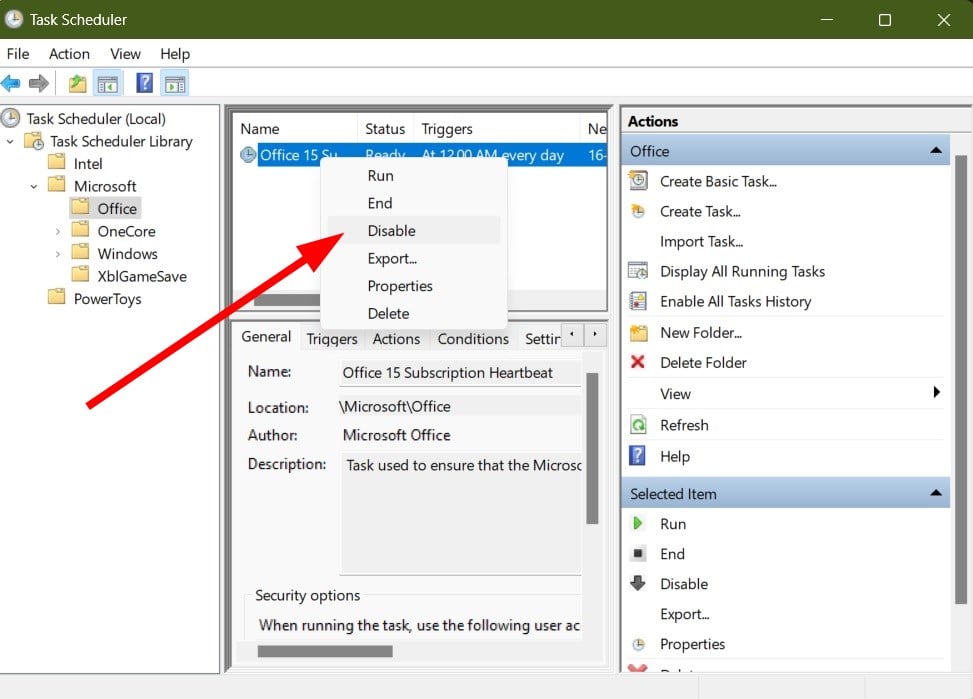Screen dimensions: 973x699
Task: Click the Description text box
Action: click(x=461, y=513)
